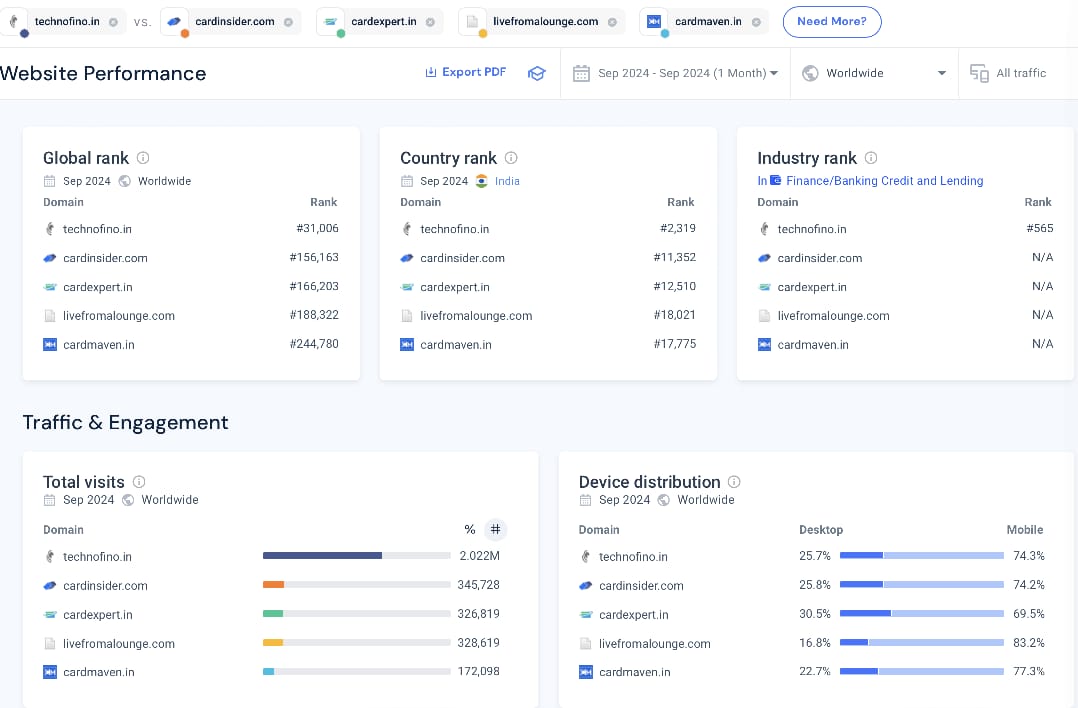Open the graduation cap learning icon
Viewport: 1078px width, 708px height.
(536, 73)
